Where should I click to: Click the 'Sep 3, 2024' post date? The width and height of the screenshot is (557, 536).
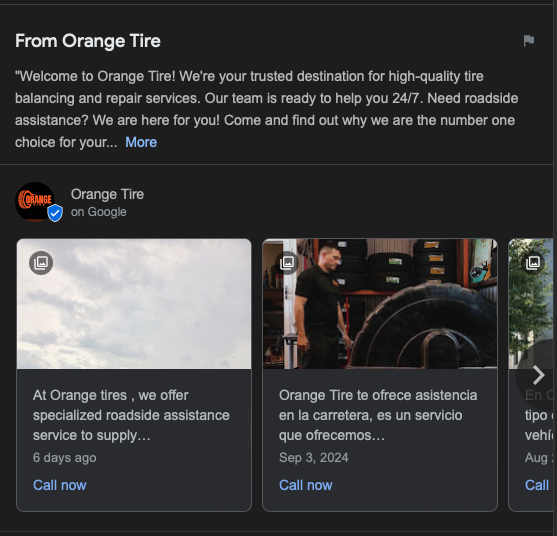[x=314, y=458]
